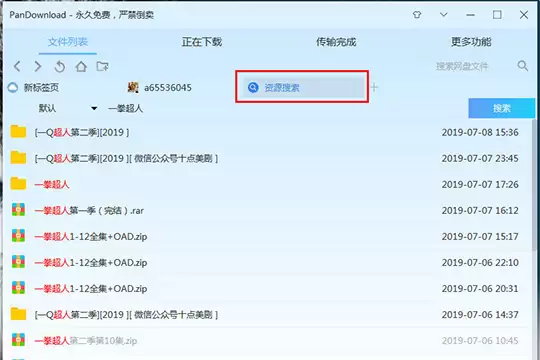Create a new folder
Viewport: 540px width, 360px height.
click(102, 66)
